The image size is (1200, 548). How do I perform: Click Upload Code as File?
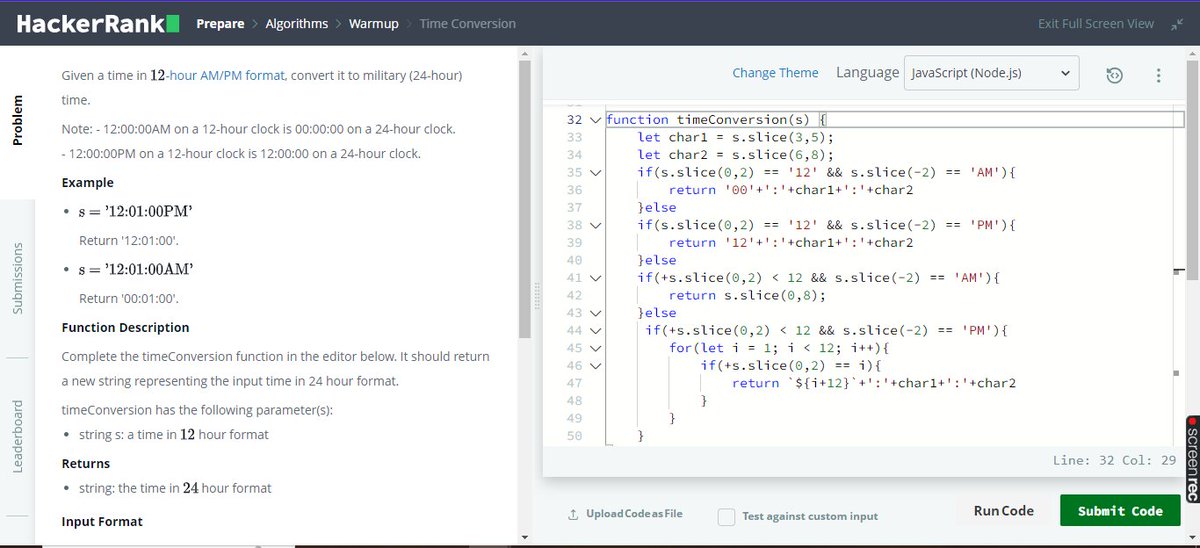tap(634, 514)
